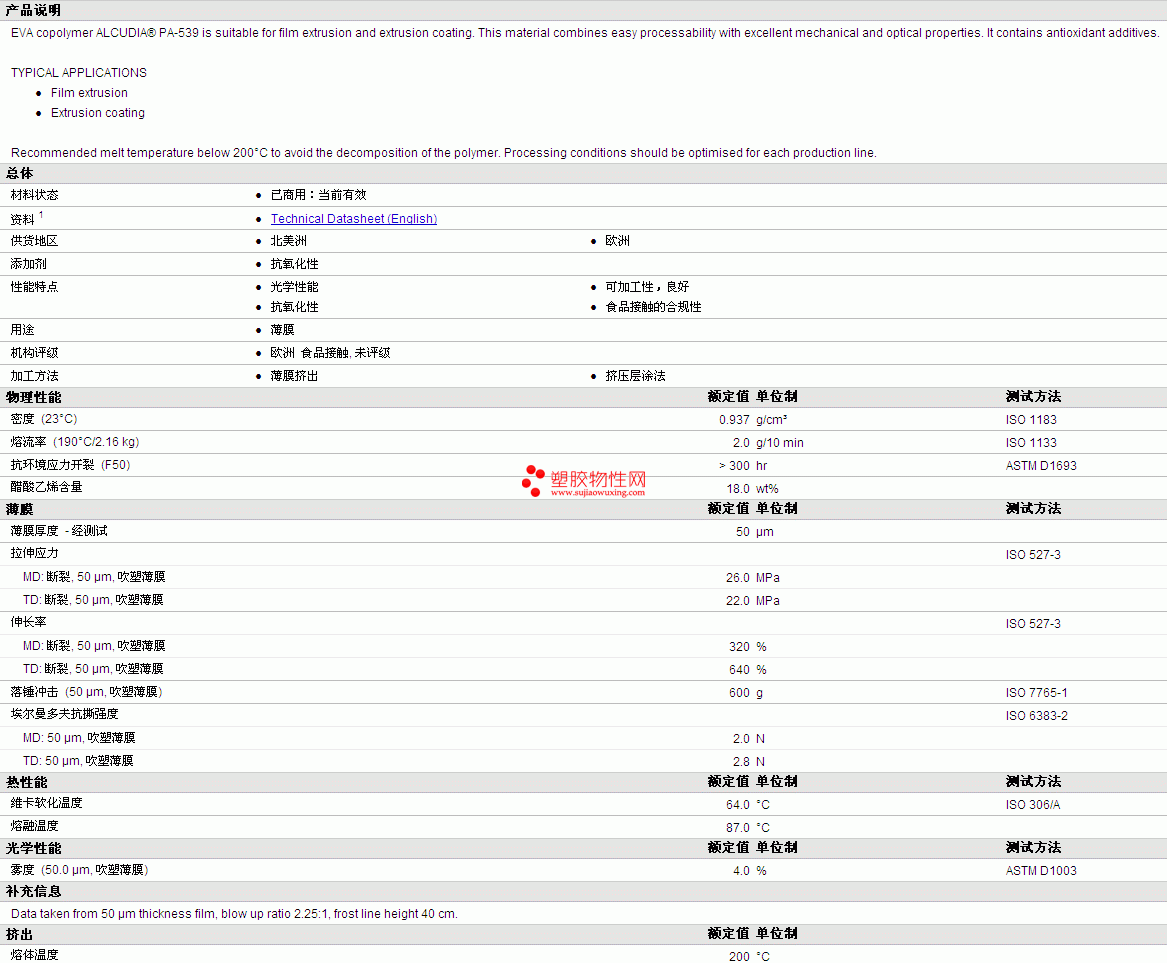Click the ISO 7765-1 test method
Image resolution: width=1167 pixels, height=963 pixels.
point(1037,694)
